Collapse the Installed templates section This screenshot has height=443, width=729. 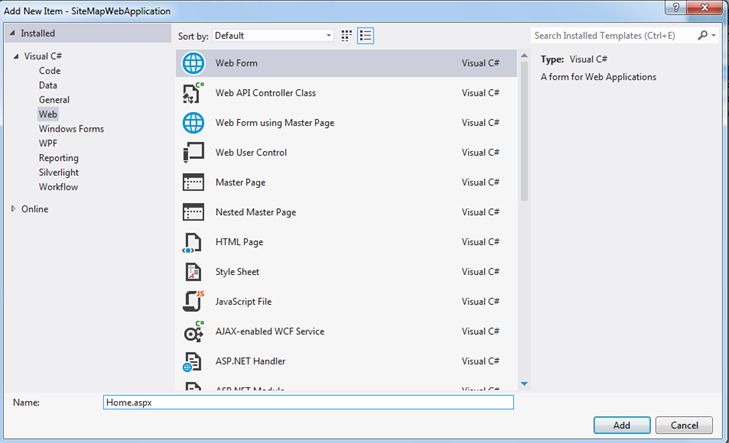[x=13, y=33]
